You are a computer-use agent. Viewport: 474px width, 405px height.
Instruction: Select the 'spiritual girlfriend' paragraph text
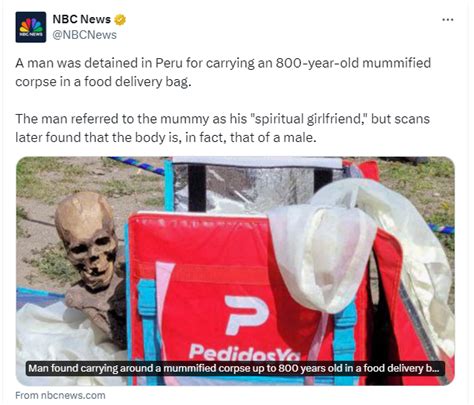223,128
